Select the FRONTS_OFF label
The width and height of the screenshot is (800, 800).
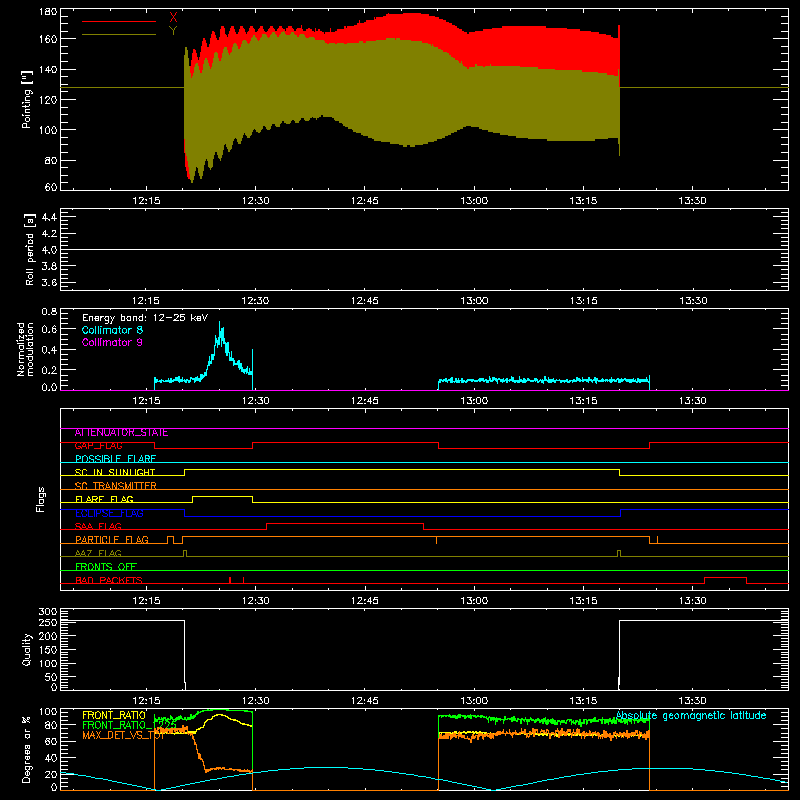(106, 567)
